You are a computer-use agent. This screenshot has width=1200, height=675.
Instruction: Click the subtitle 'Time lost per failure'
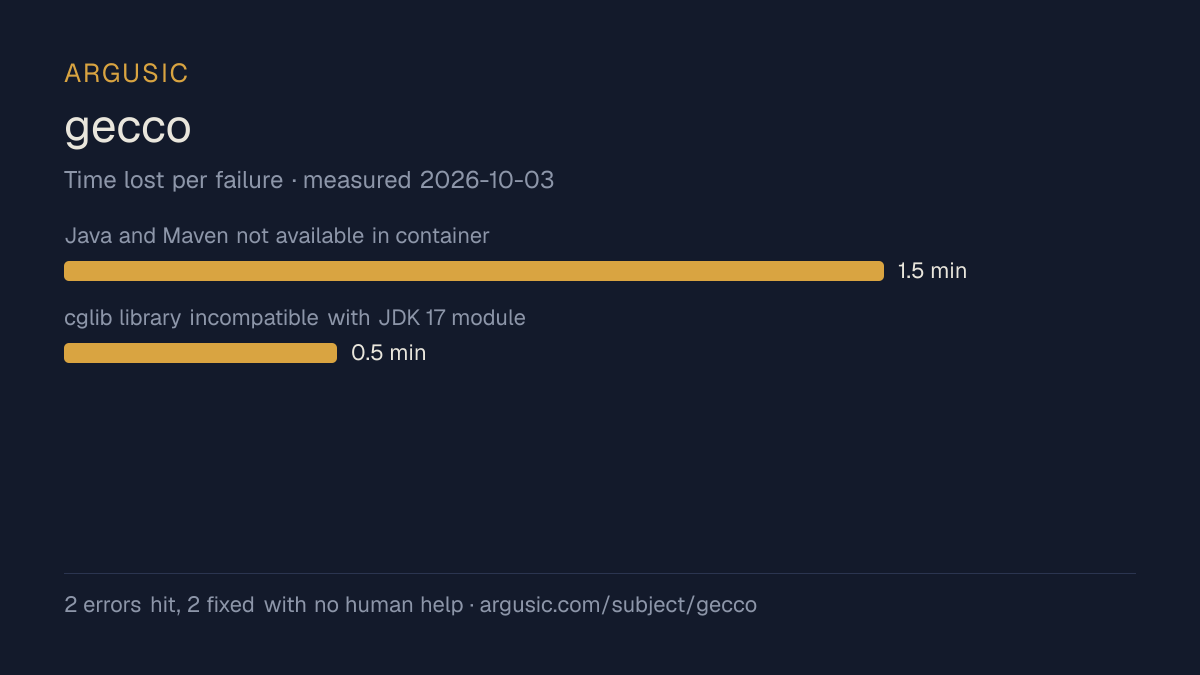pyautogui.click(x=173, y=180)
